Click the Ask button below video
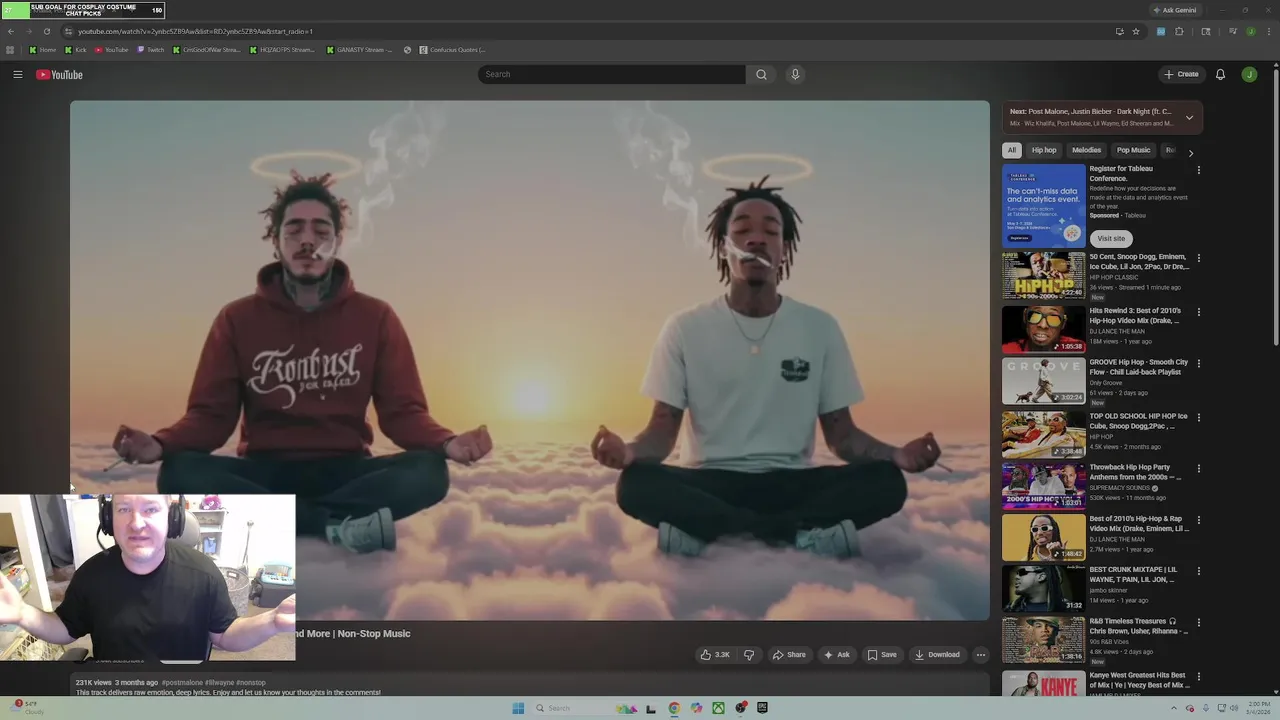The height and width of the screenshot is (720, 1280). click(836, 655)
